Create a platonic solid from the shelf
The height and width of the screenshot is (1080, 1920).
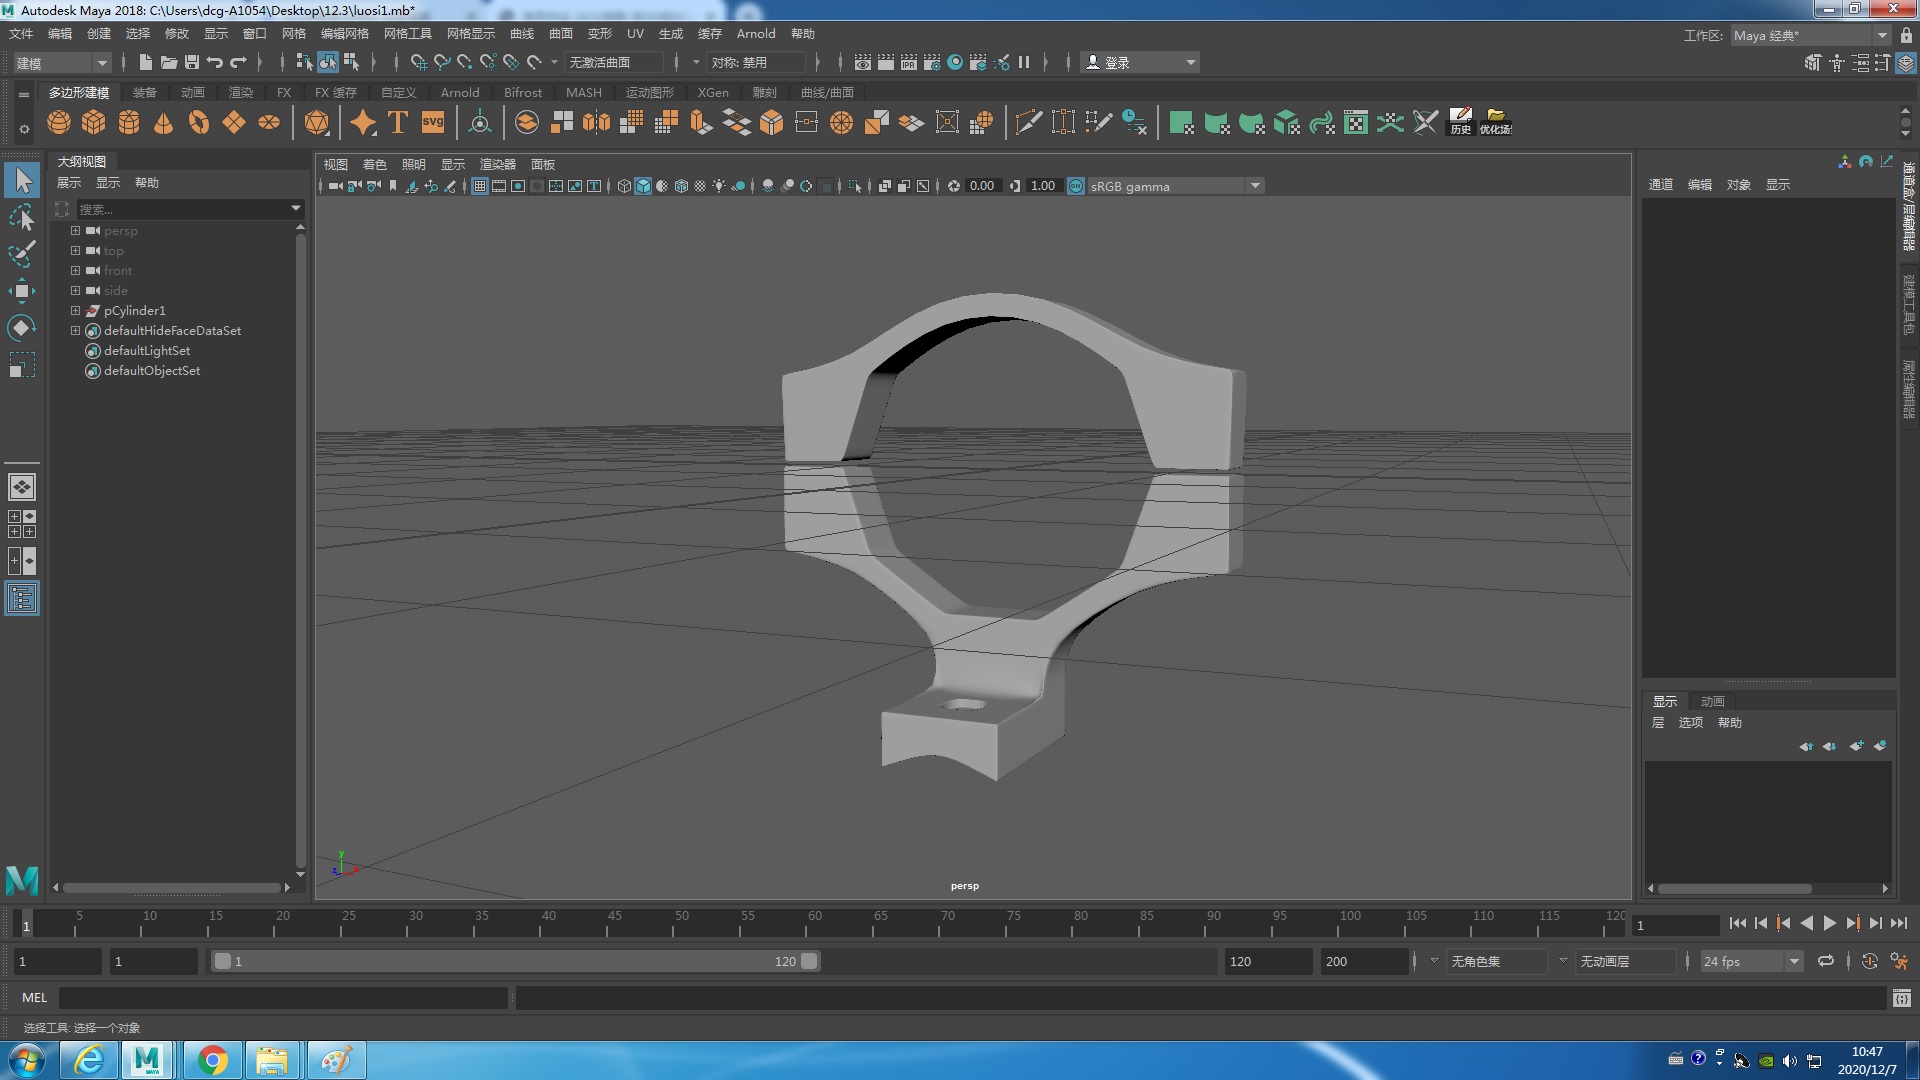point(317,122)
